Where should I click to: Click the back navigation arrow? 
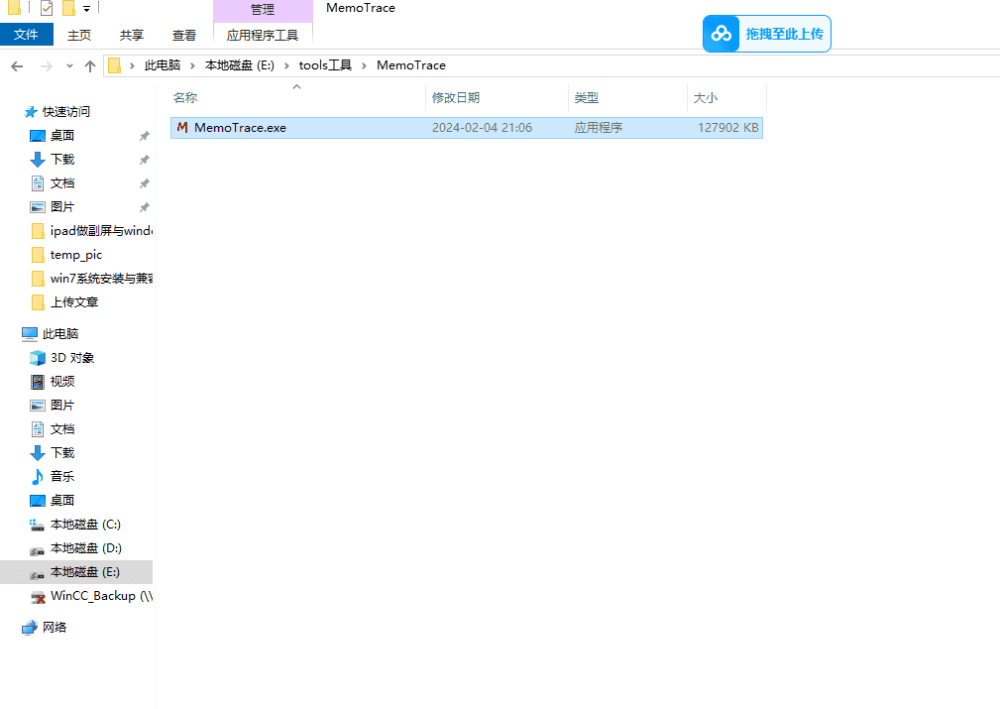[x=17, y=66]
